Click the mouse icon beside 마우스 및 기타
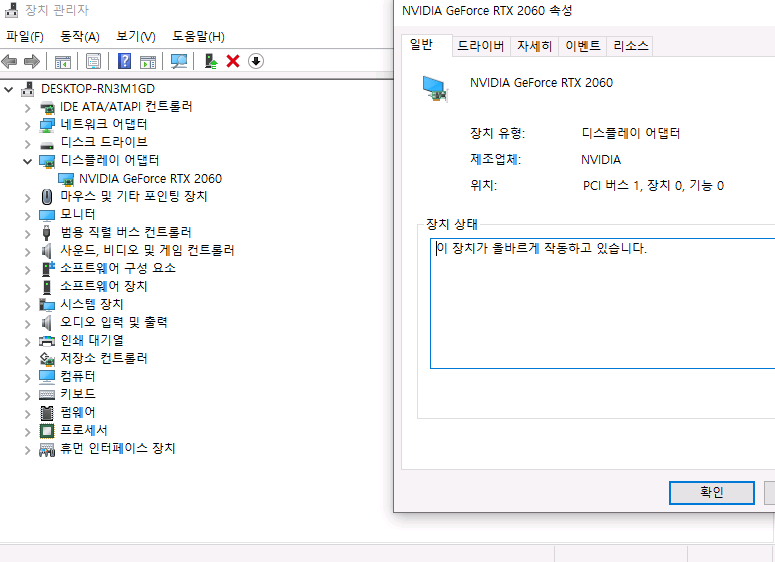This screenshot has height=562, width=775. click(x=46, y=197)
